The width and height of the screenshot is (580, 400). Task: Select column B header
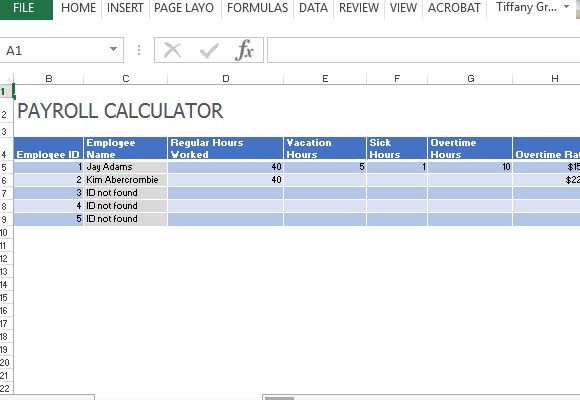point(48,78)
